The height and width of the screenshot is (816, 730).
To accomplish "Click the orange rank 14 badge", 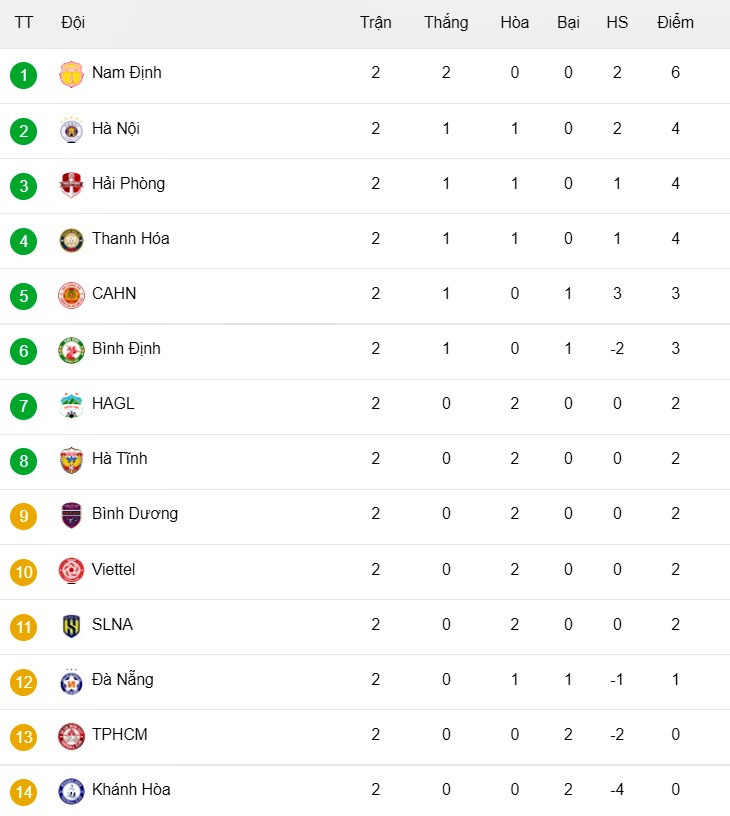I will (x=23, y=792).
